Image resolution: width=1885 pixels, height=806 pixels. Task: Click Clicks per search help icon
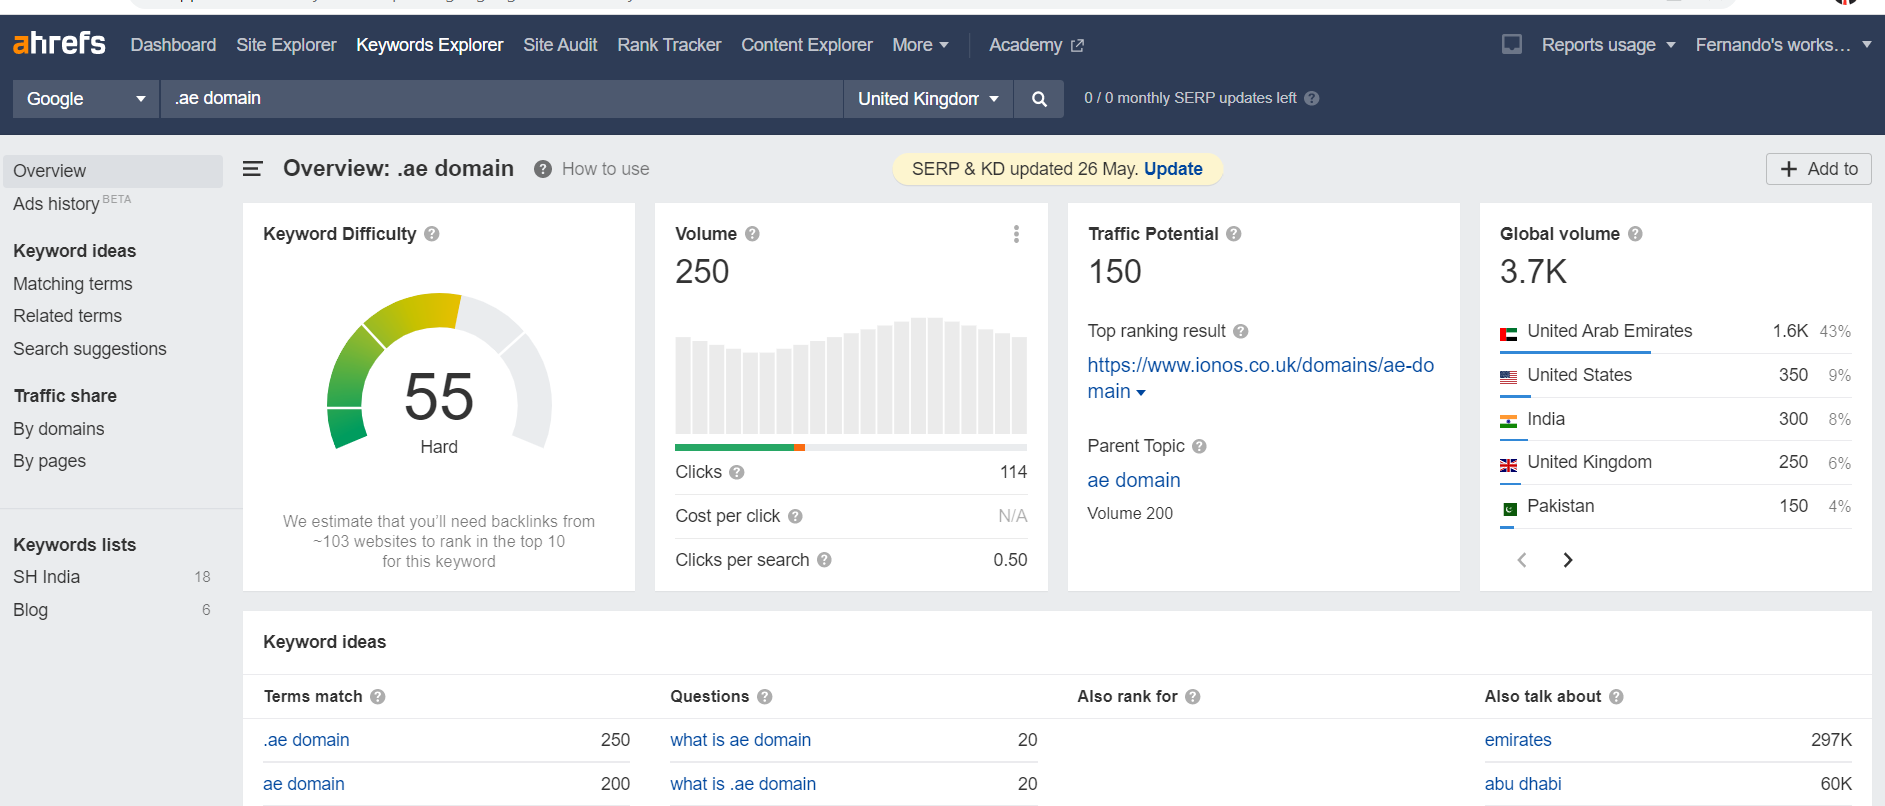click(824, 560)
